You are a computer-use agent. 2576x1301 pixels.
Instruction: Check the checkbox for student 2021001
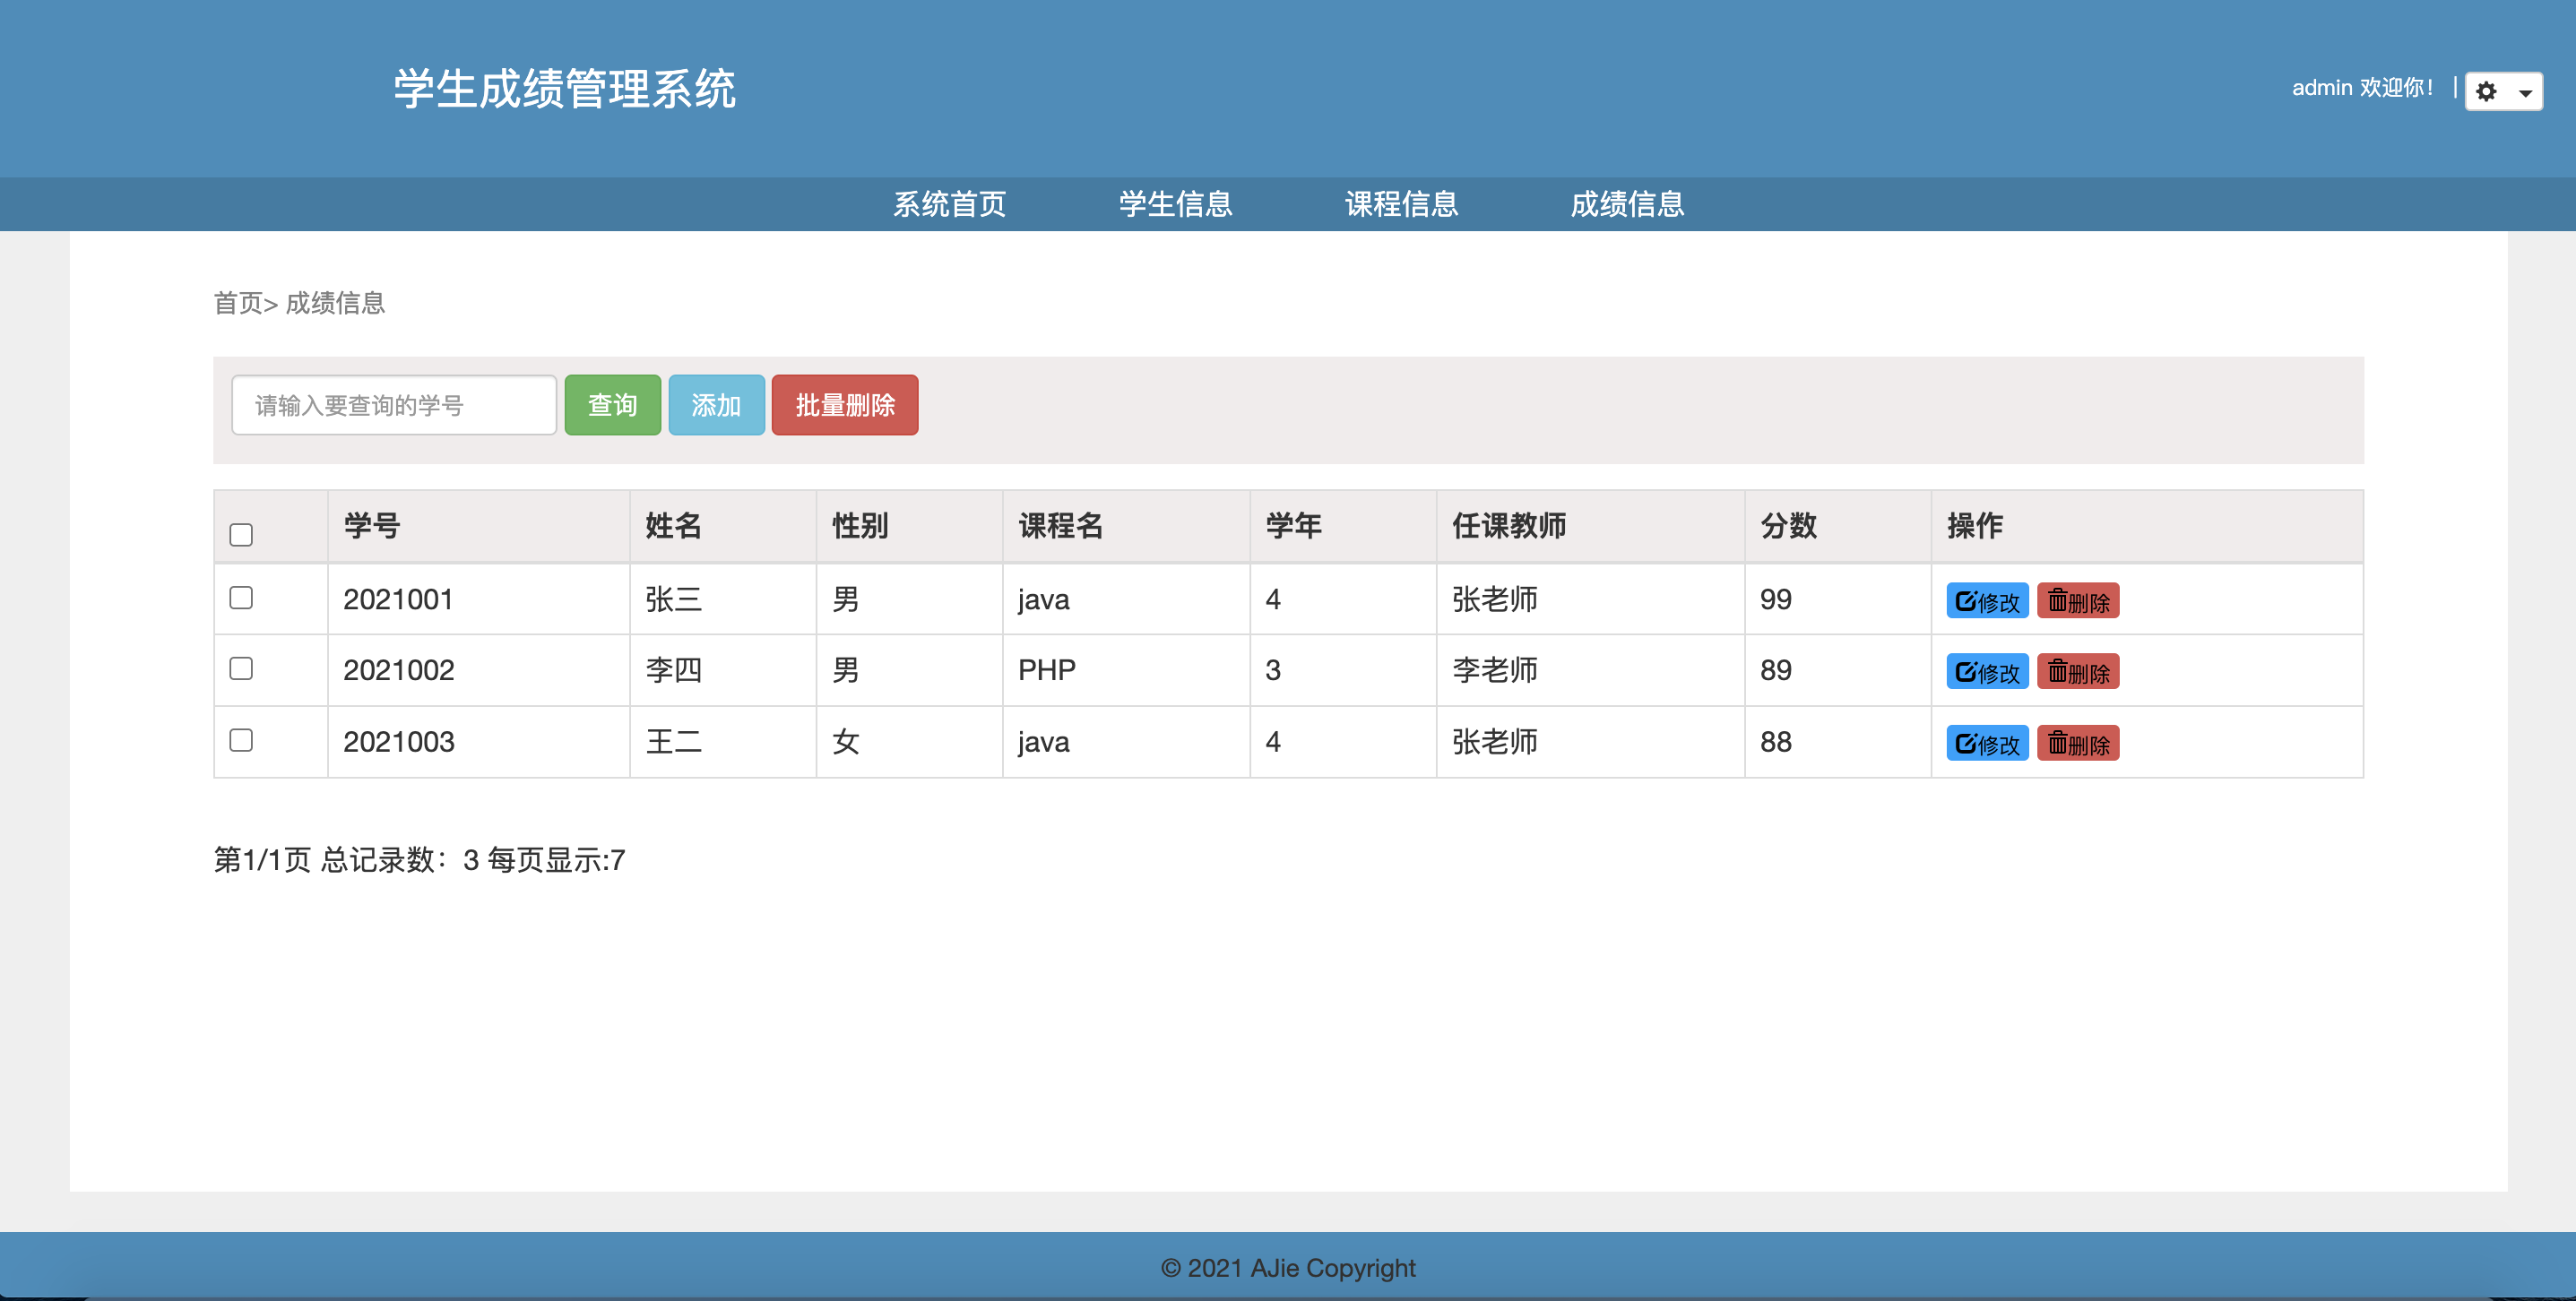[241, 598]
